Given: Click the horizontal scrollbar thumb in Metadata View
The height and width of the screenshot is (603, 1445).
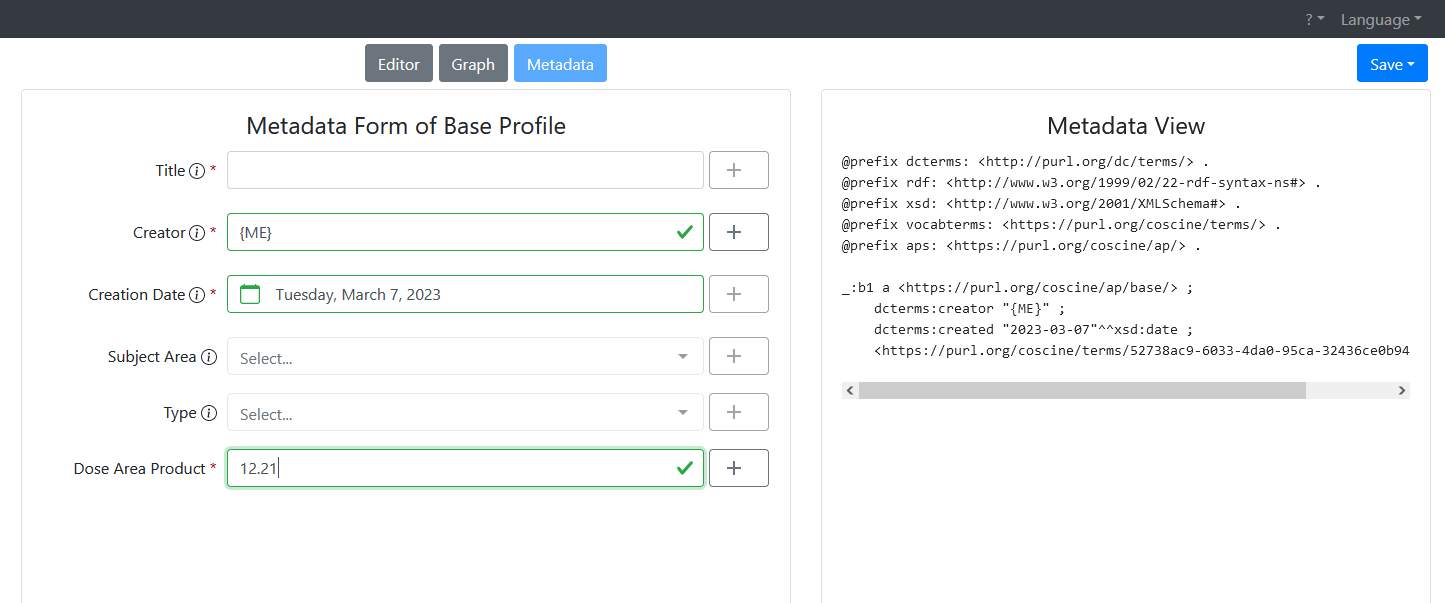Looking at the screenshot, I should tap(1082, 390).
